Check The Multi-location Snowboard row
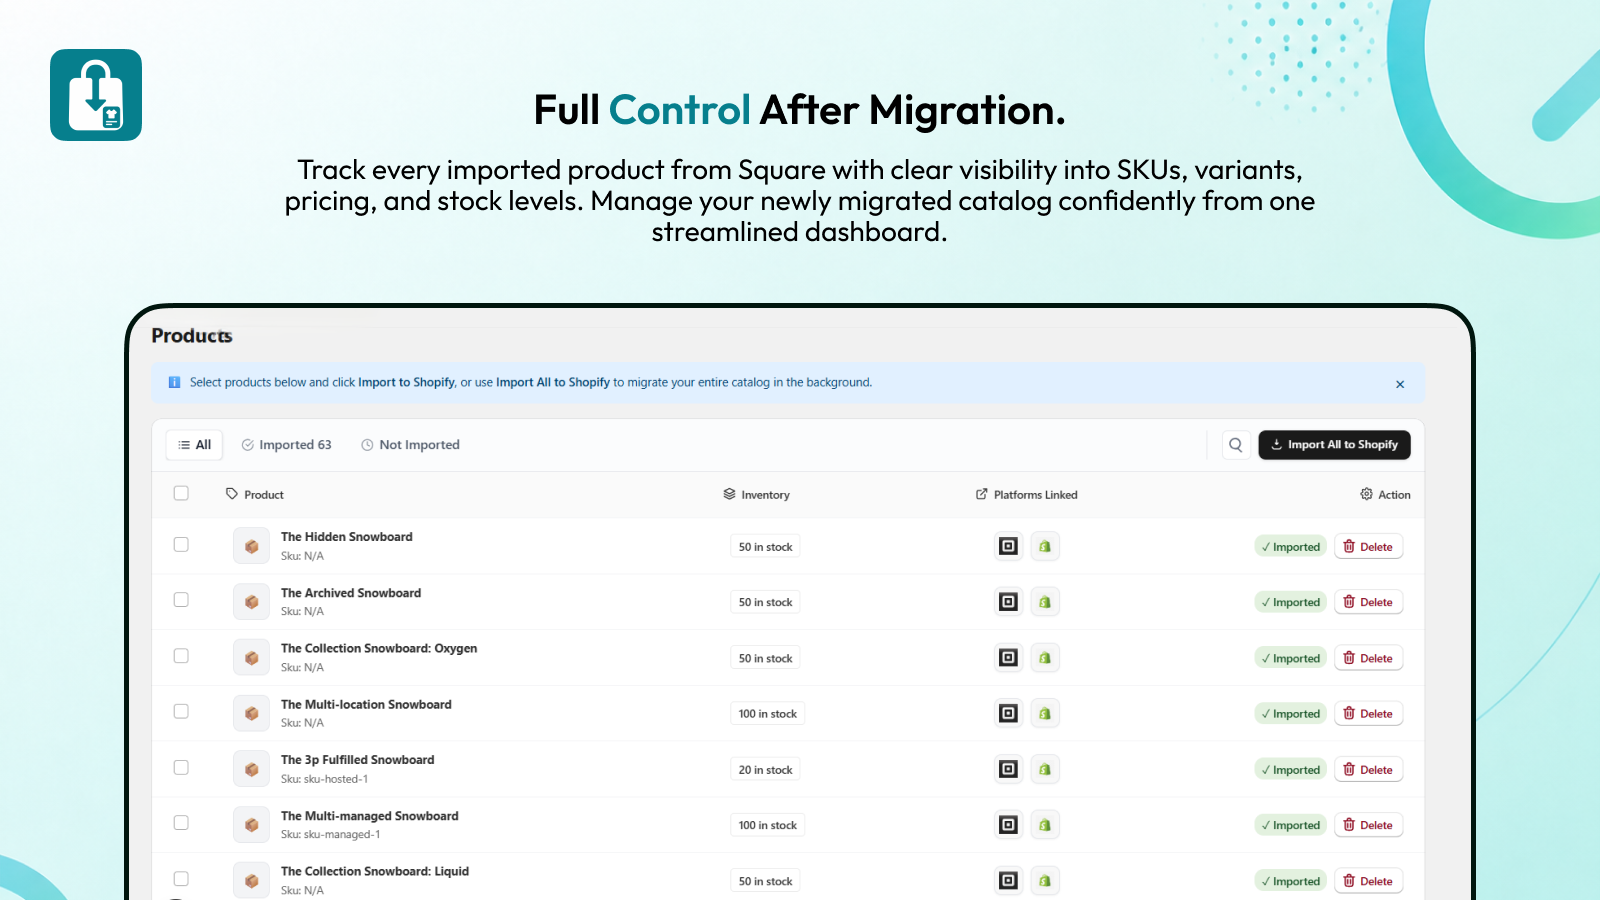This screenshot has width=1600, height=900. [x=181, y=712]
